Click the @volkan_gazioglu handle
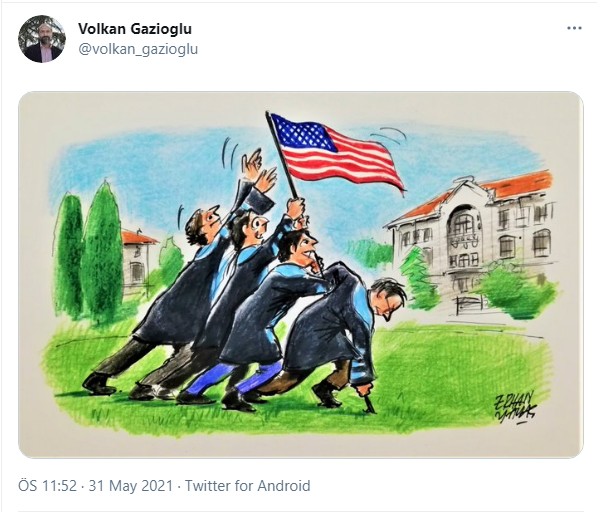This screenshot has width=601, height=512. 138,49
